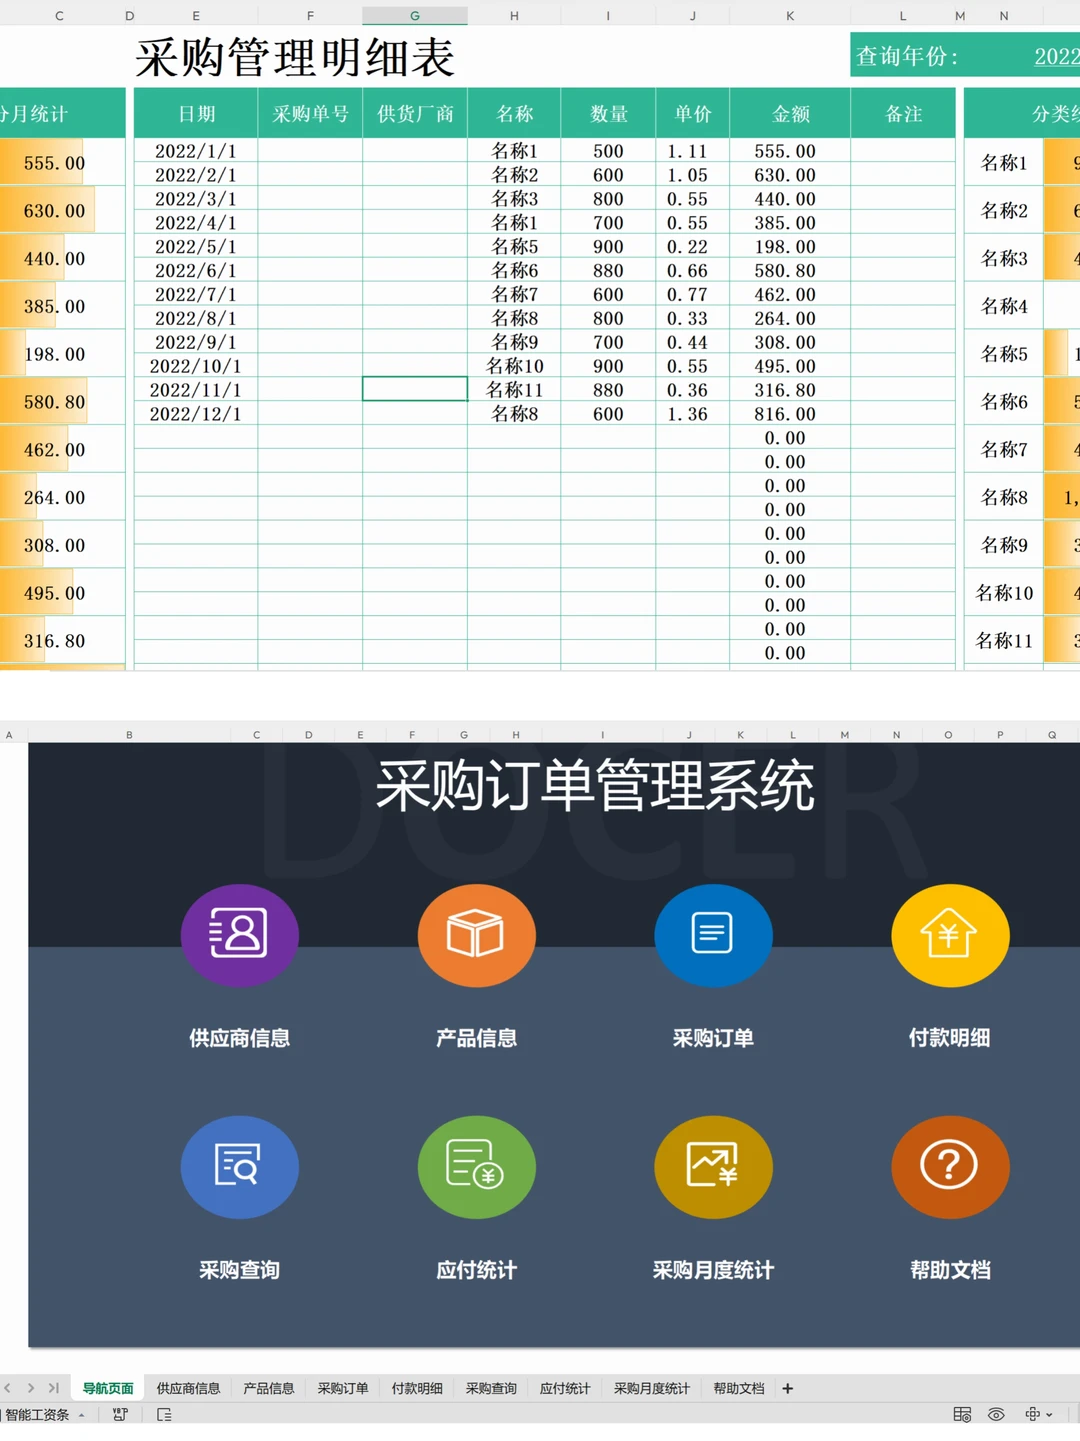Click the red 帮助文档 question mark icon
This screenshot has width=1080, height=1441.
[949, 1167]
